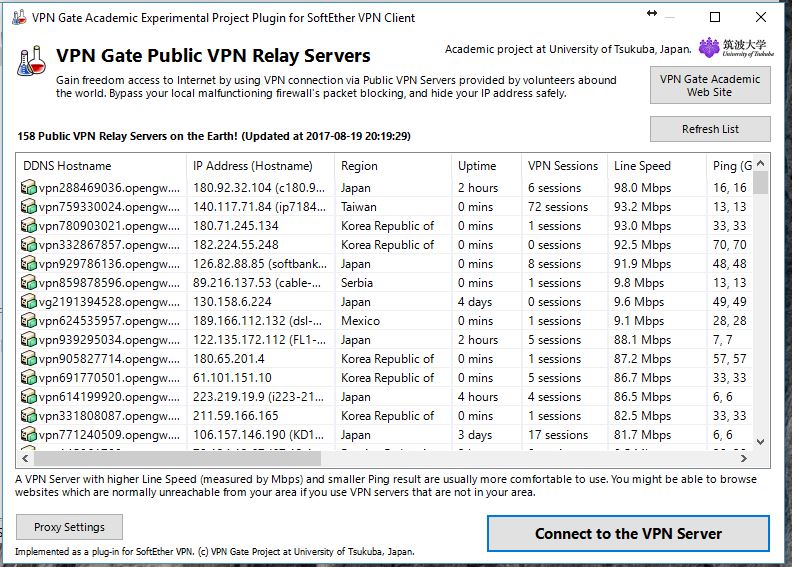Connect to the VPN Server
792x567 pixels.
point(628,534)
